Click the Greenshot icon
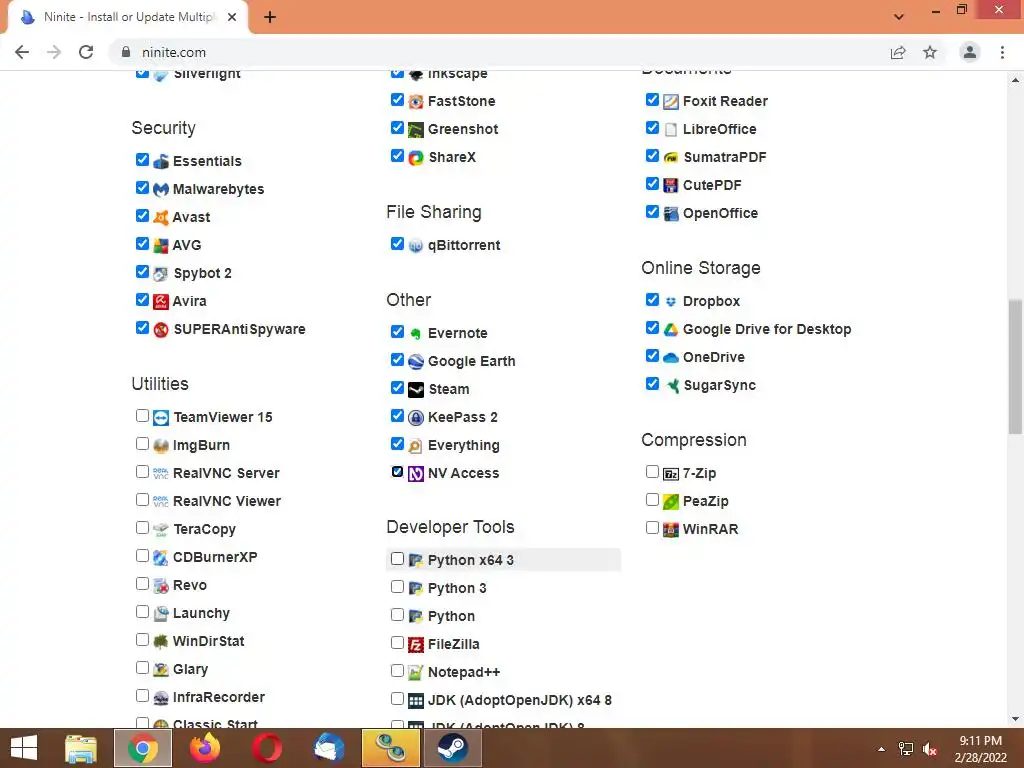Screen dimensions: 1024x768 [416, 129]
